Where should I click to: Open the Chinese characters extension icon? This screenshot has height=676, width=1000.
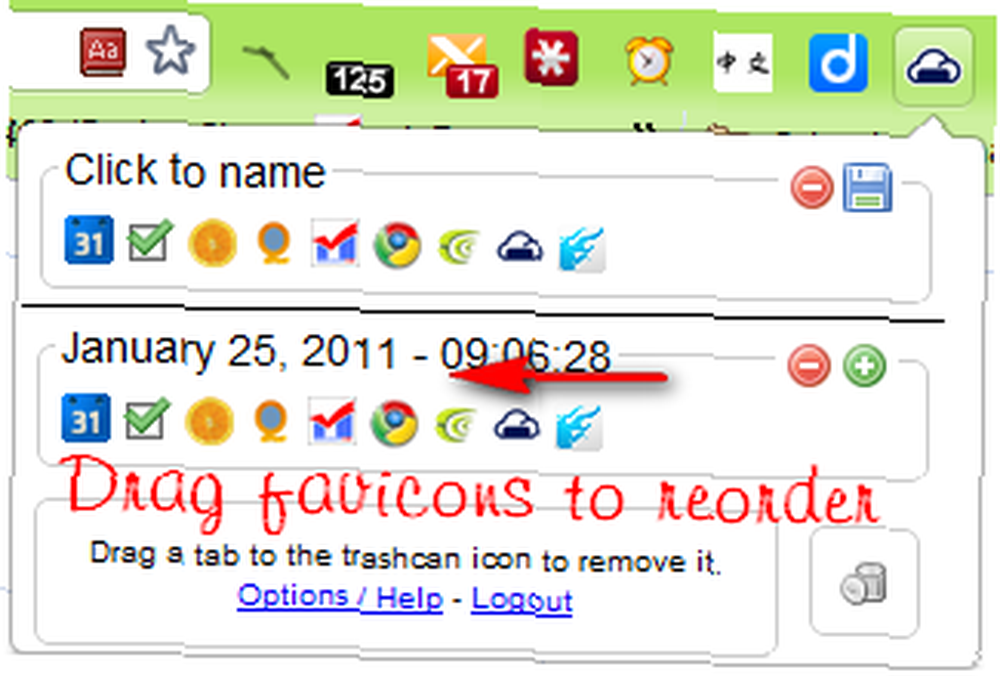742,62
